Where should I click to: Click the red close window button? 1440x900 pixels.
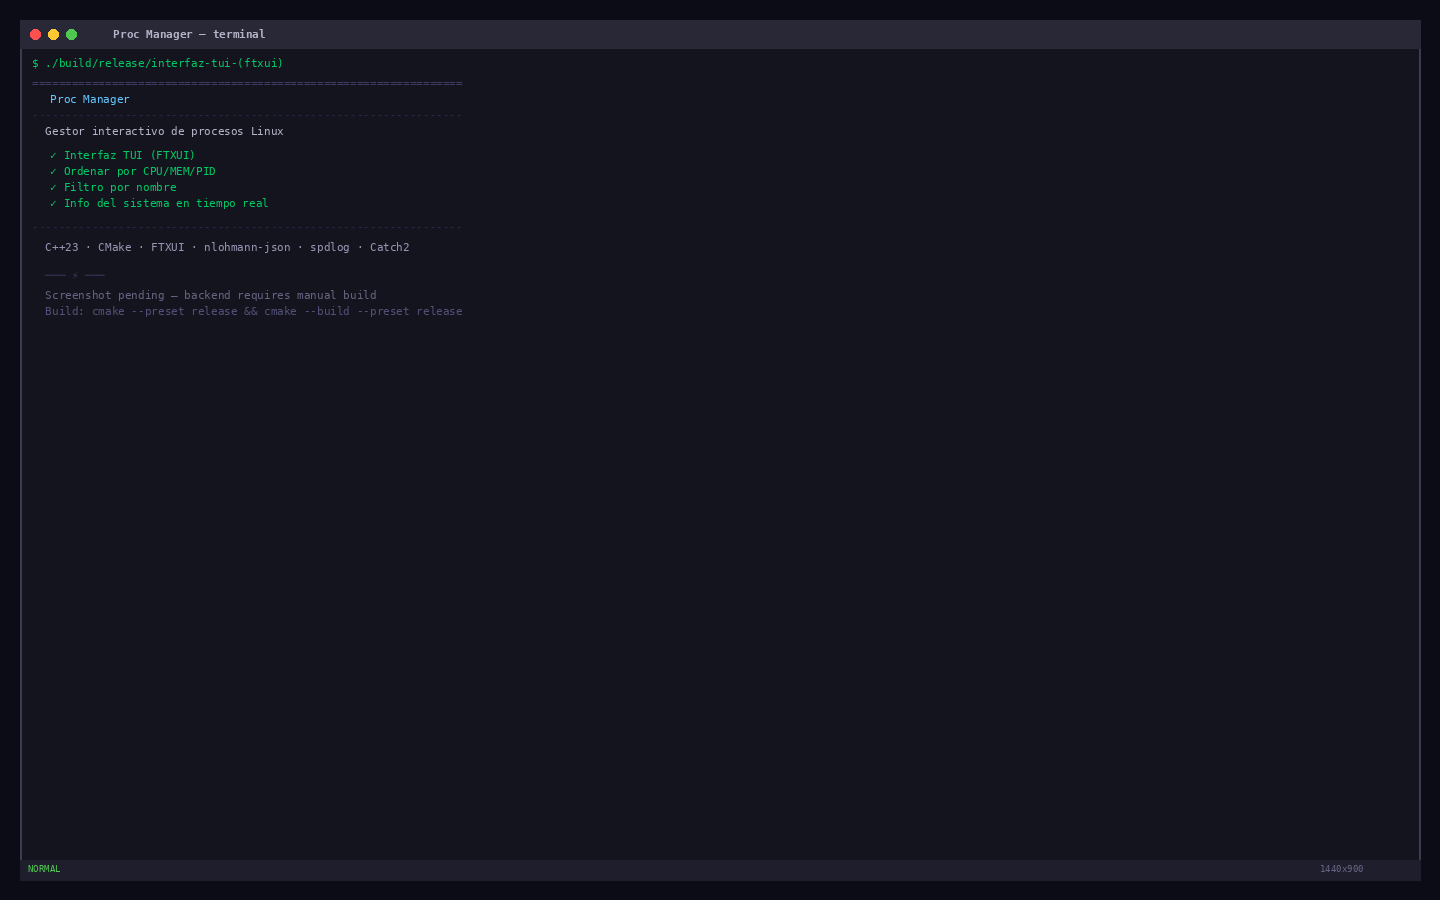[x=36, y=34]
